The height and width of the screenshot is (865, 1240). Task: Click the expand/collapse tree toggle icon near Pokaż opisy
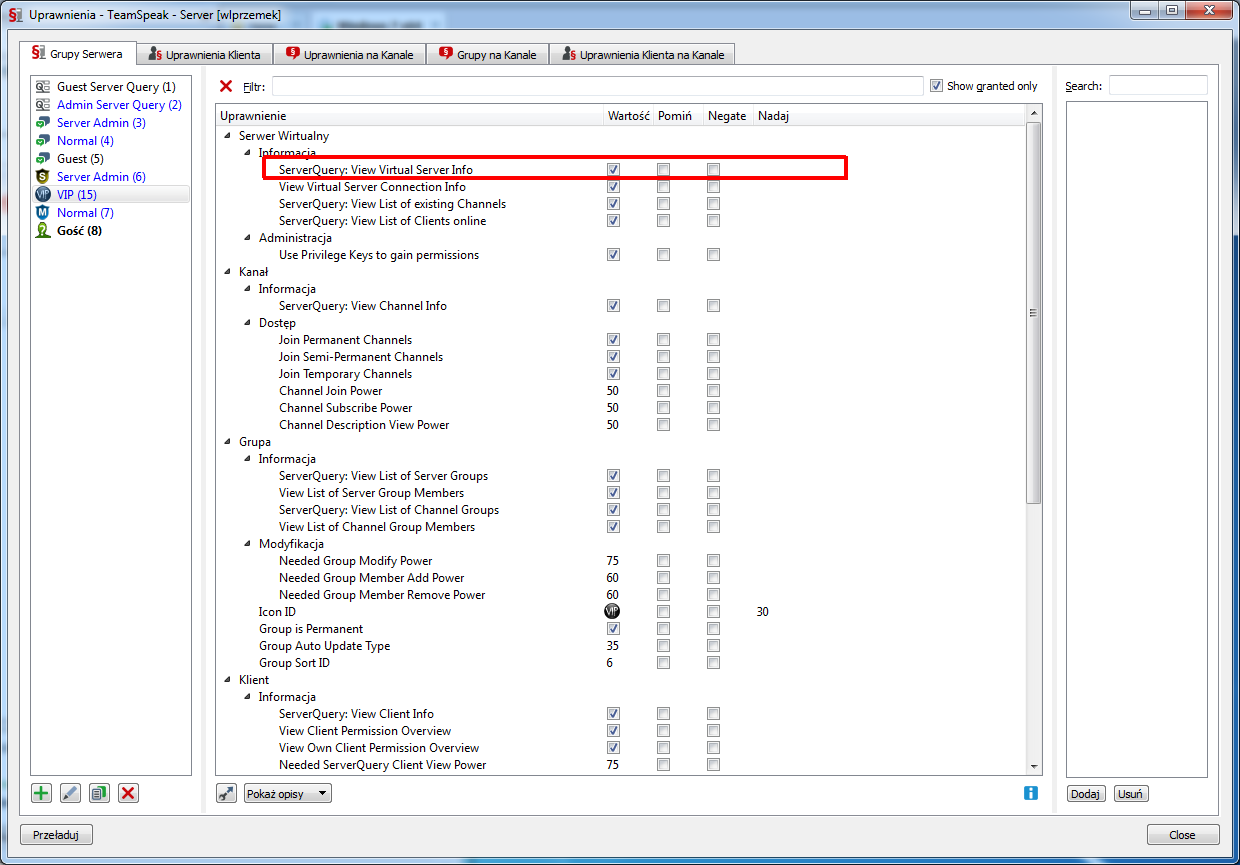point(227,793)
